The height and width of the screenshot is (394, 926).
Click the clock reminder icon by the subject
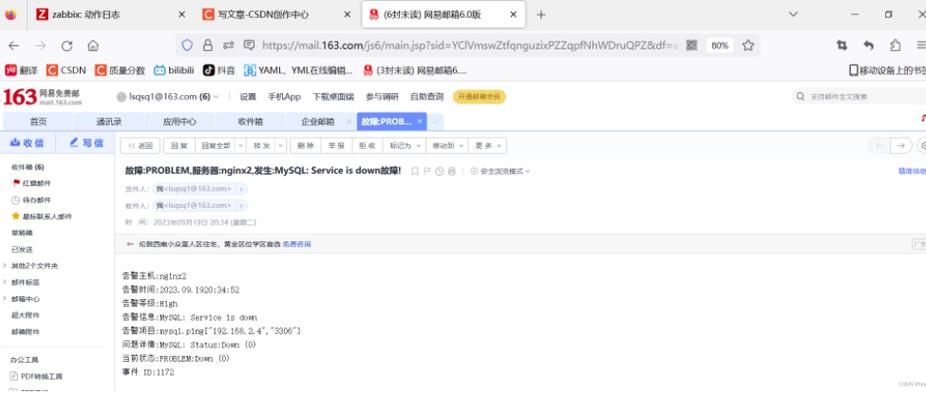439,171
